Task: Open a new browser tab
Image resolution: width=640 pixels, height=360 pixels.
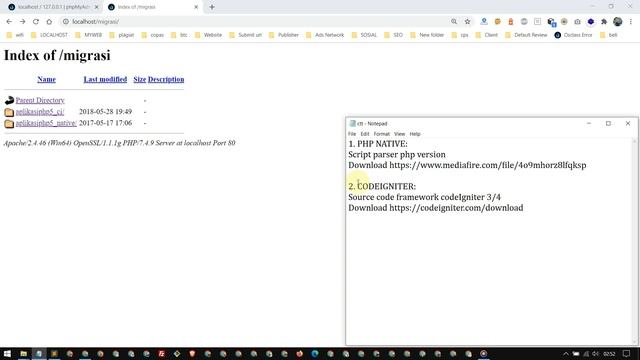Action: click(x=212, y=7)
